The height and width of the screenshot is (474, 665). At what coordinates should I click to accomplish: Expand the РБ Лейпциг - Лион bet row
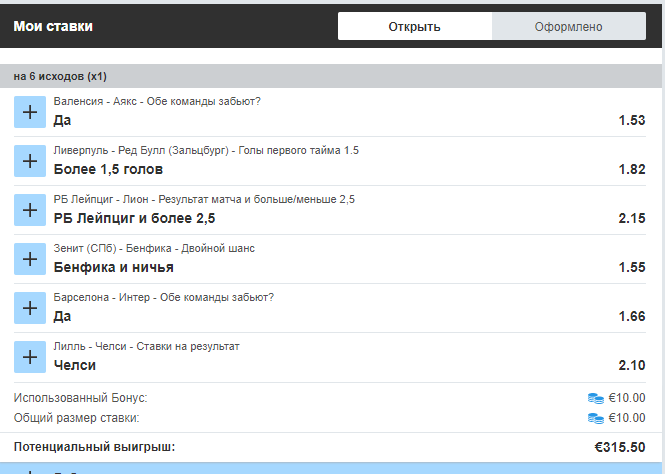30,210
